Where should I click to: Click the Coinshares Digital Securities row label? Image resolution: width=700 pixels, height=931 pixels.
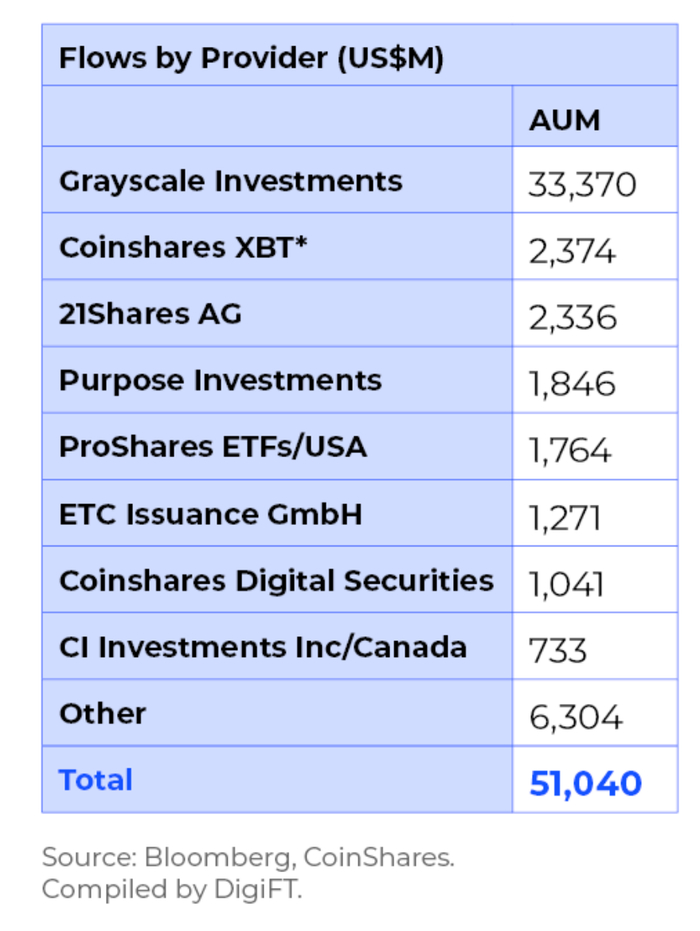click(x=276, y=580)
